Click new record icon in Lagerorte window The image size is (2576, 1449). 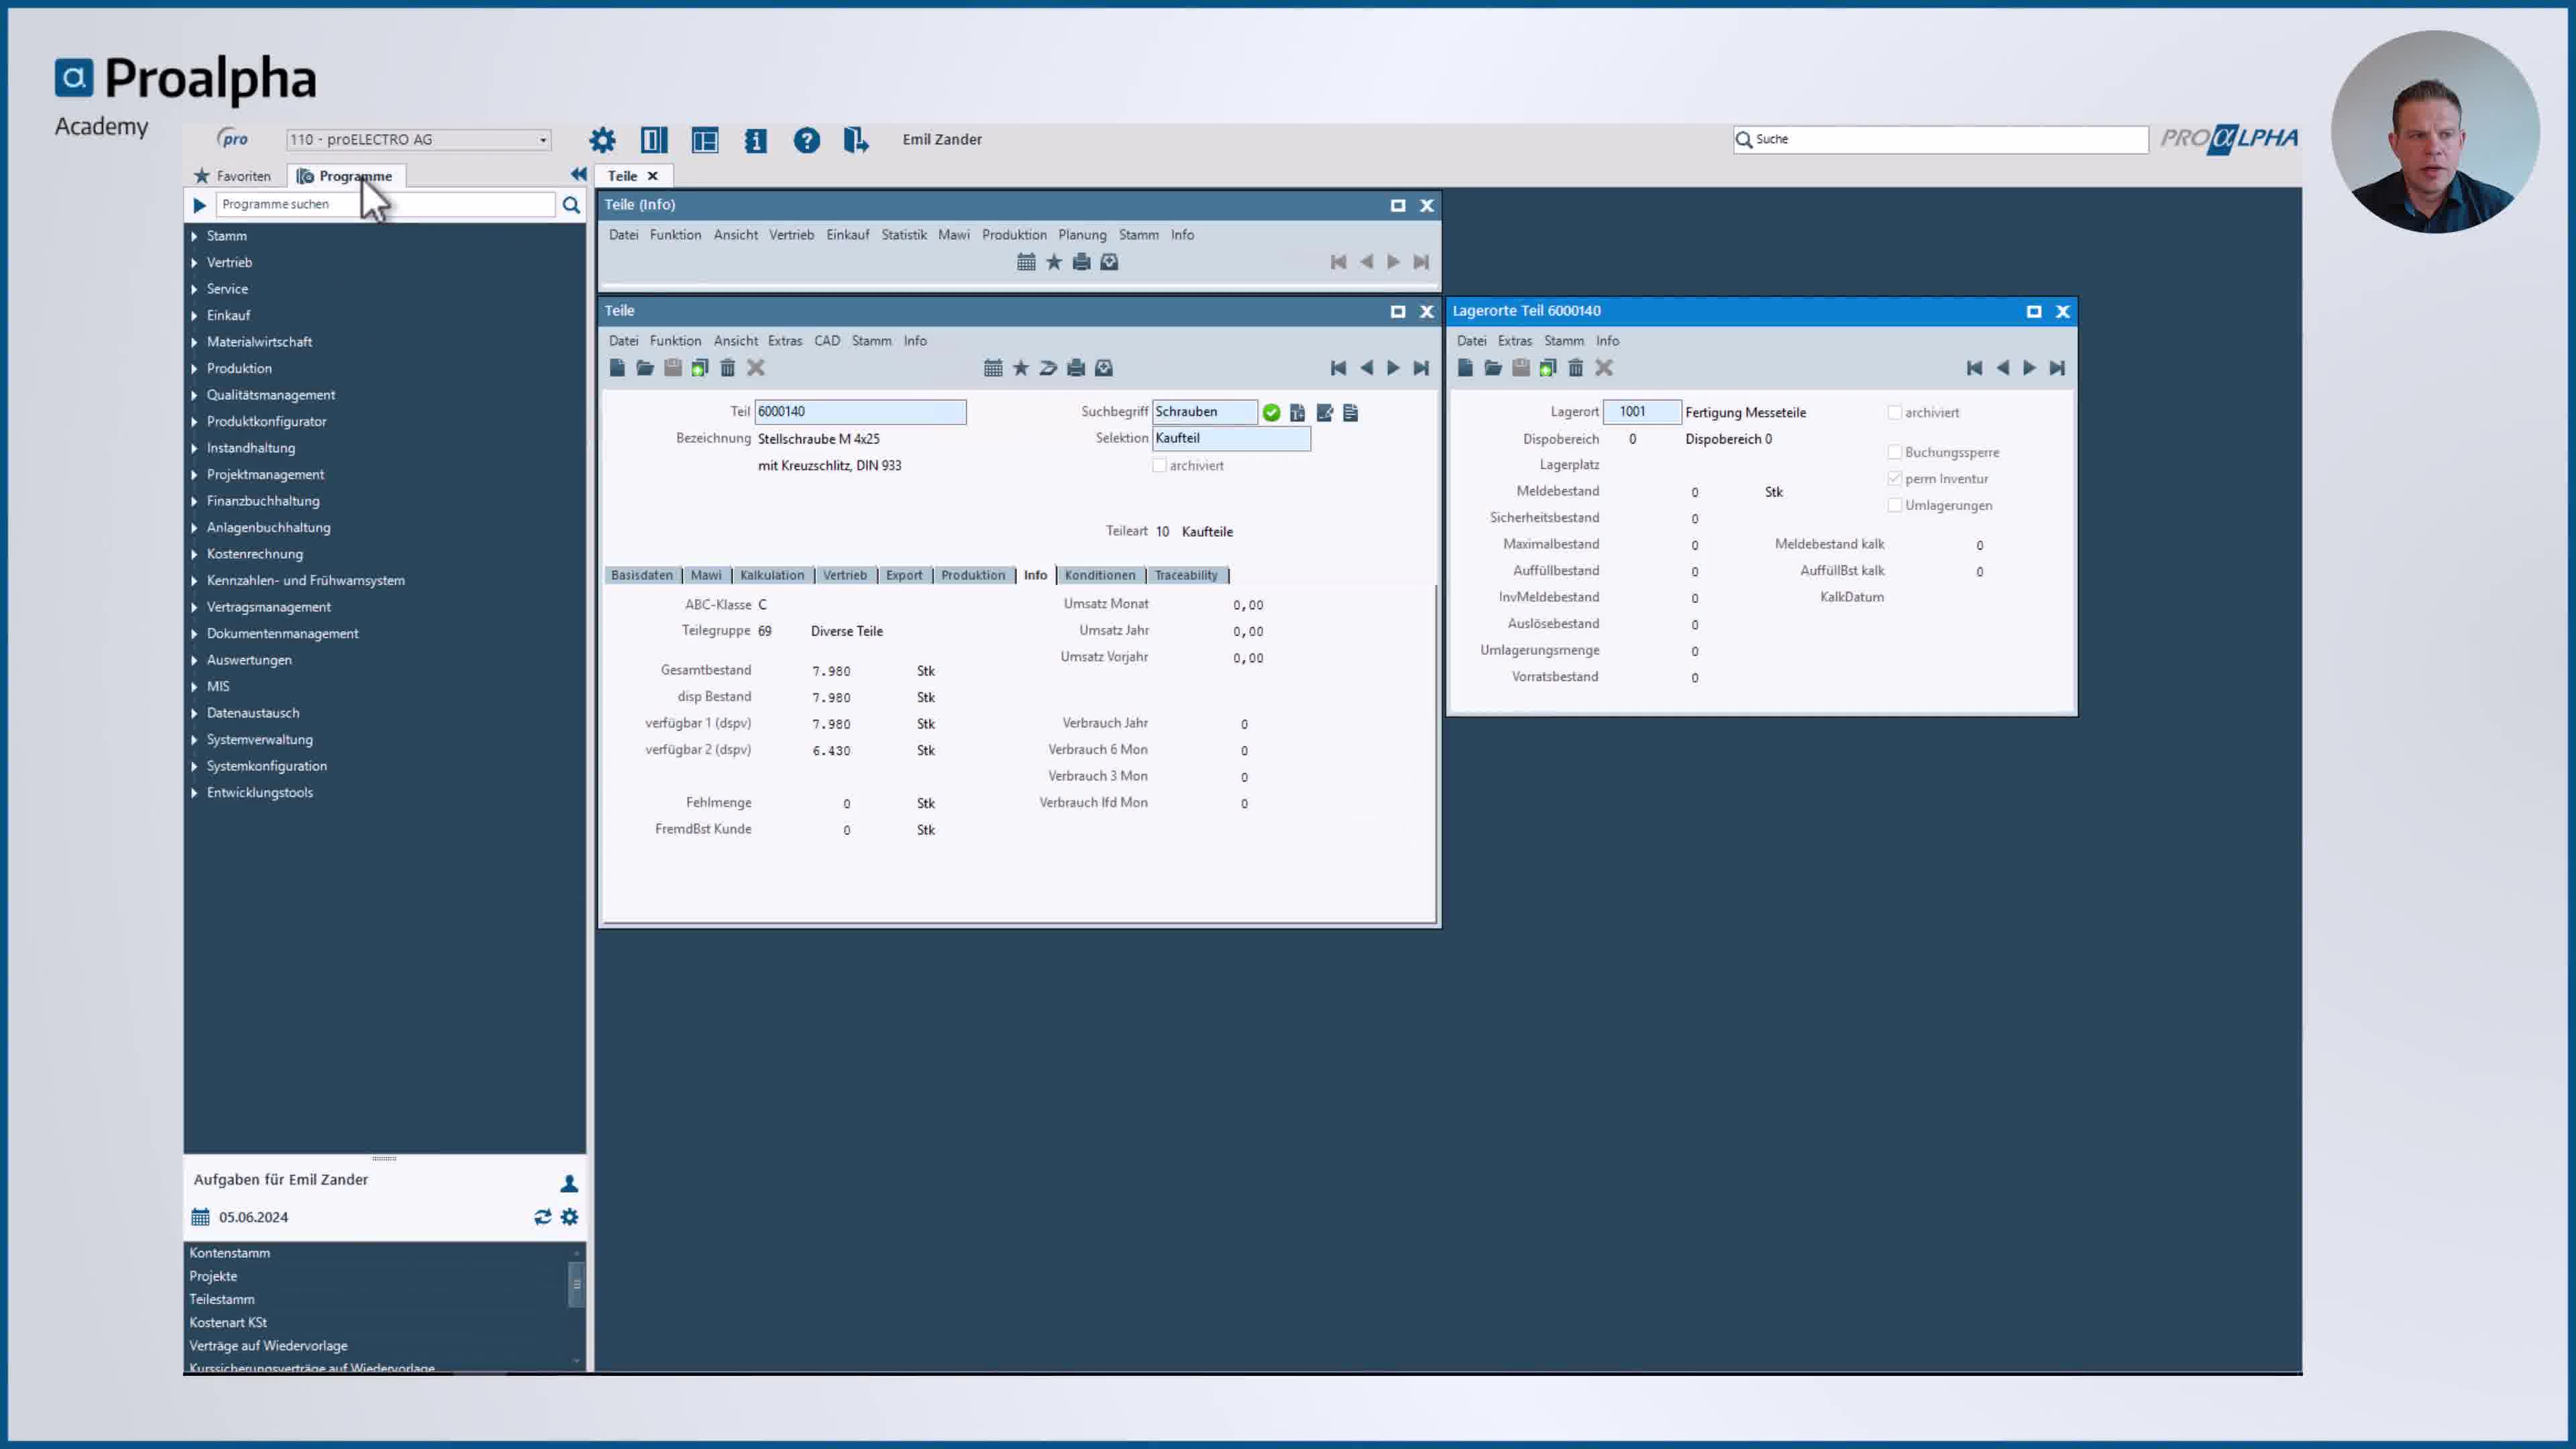point(1465,368)
